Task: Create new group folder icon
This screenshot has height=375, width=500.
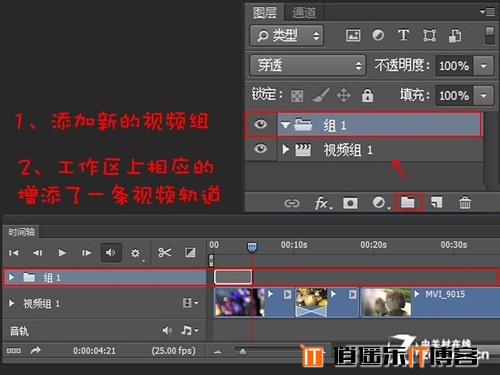Action: coord(408,202)
